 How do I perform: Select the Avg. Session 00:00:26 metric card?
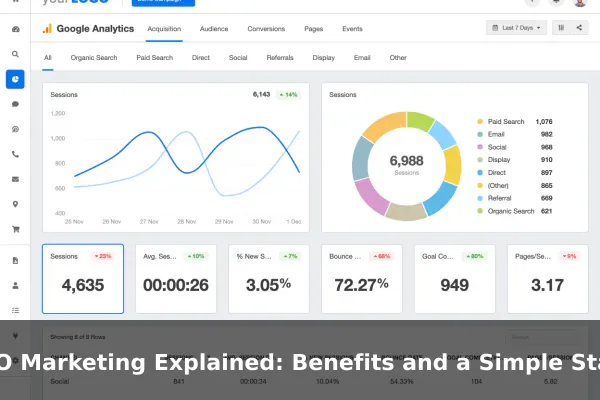[x=176, y=279]
